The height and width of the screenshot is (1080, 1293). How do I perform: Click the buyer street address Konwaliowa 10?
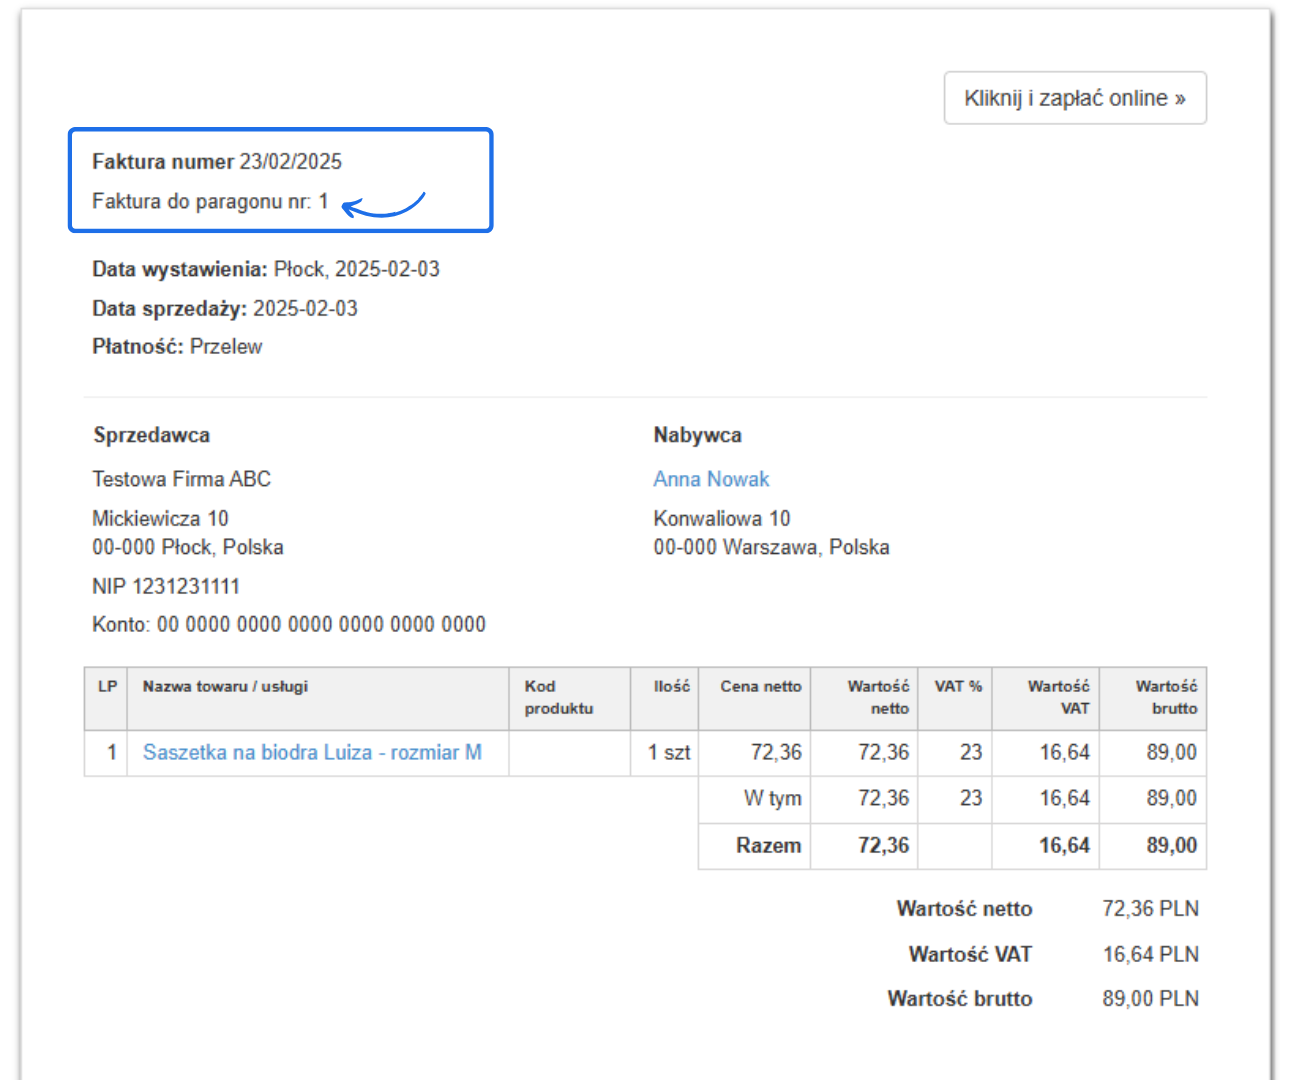pos(721,518)
